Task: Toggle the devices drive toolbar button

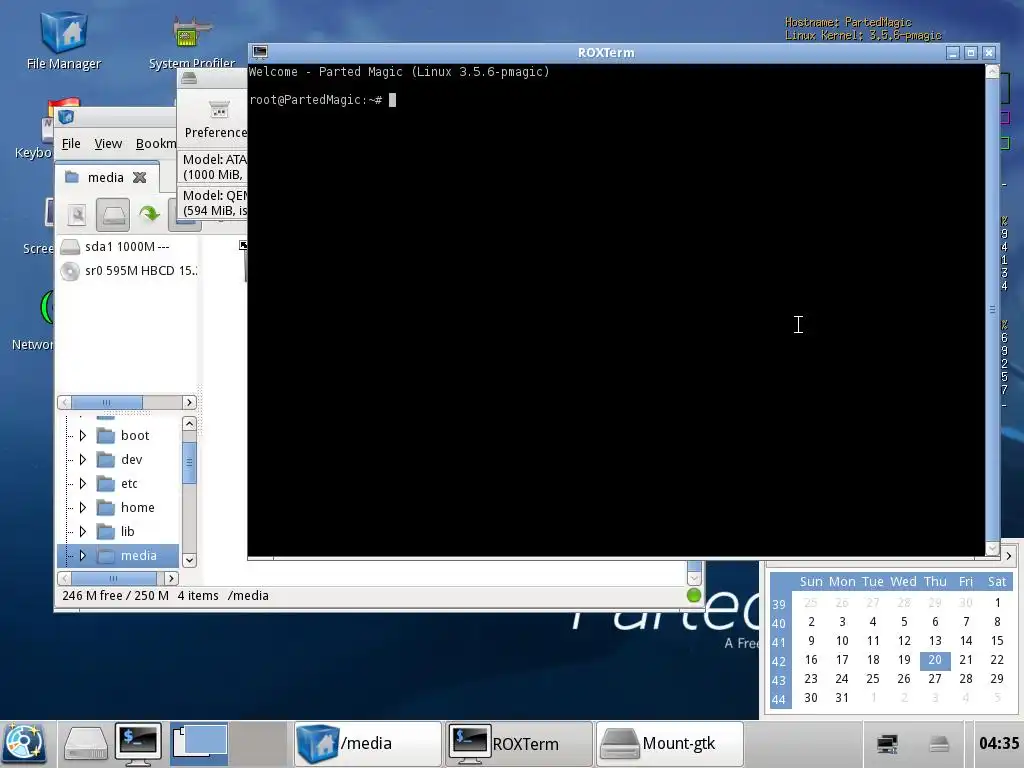Action: point(112,214)
